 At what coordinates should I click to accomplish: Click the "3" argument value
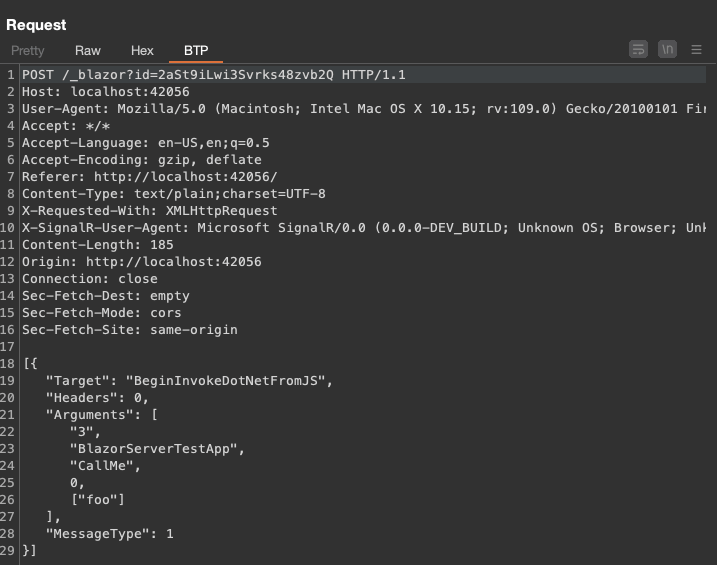tap(85, 432)
